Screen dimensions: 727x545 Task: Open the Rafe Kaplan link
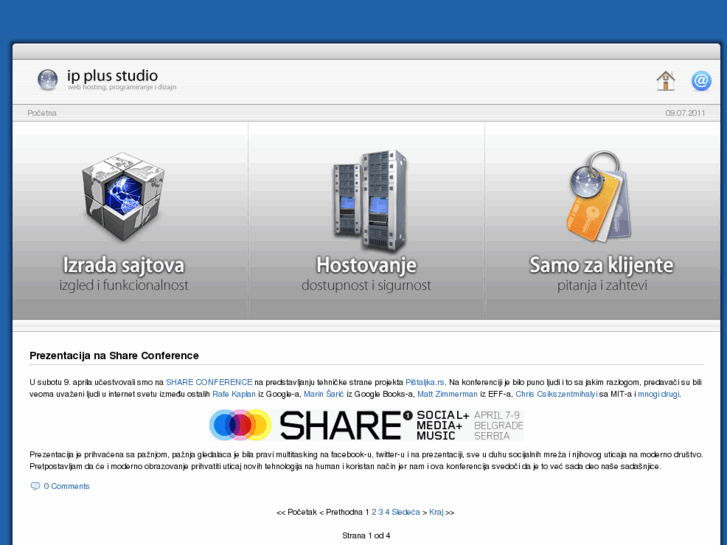tap(234, 394)
